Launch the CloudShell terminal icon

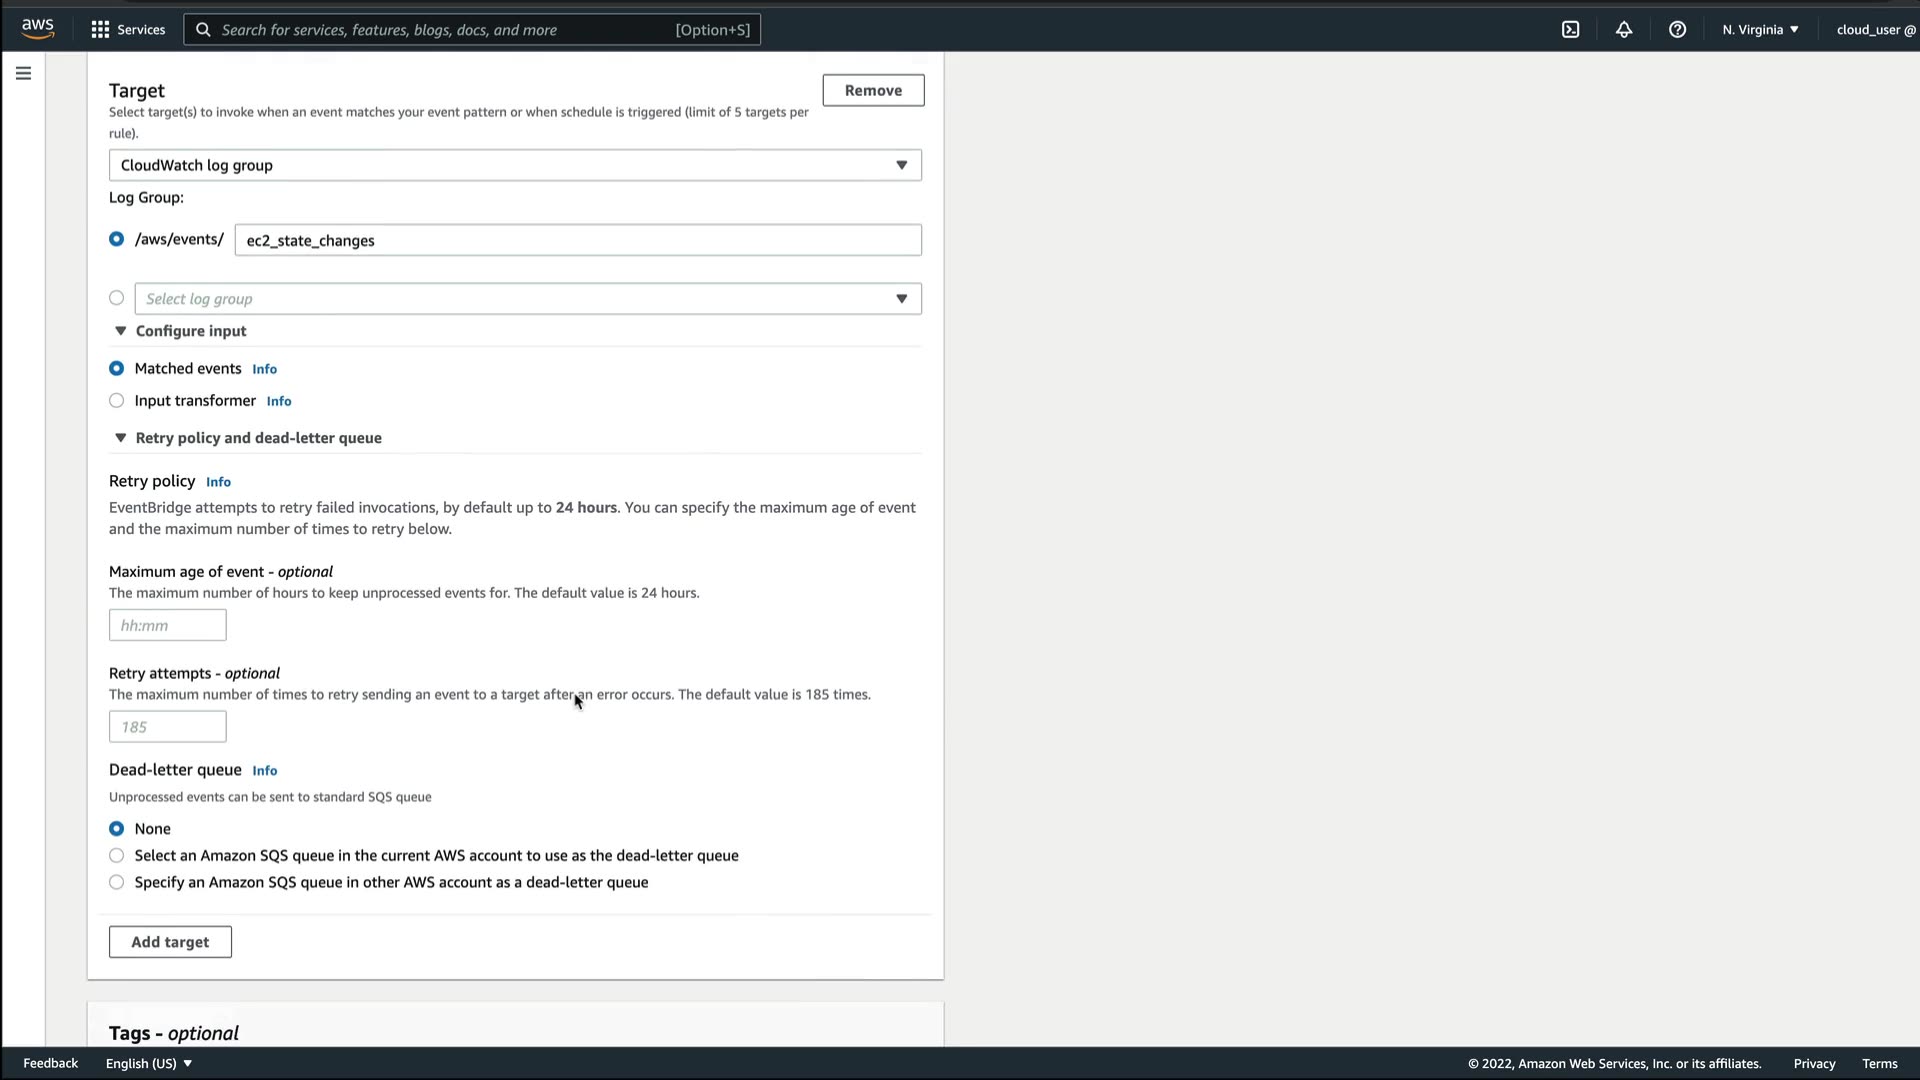point(1570,30)
